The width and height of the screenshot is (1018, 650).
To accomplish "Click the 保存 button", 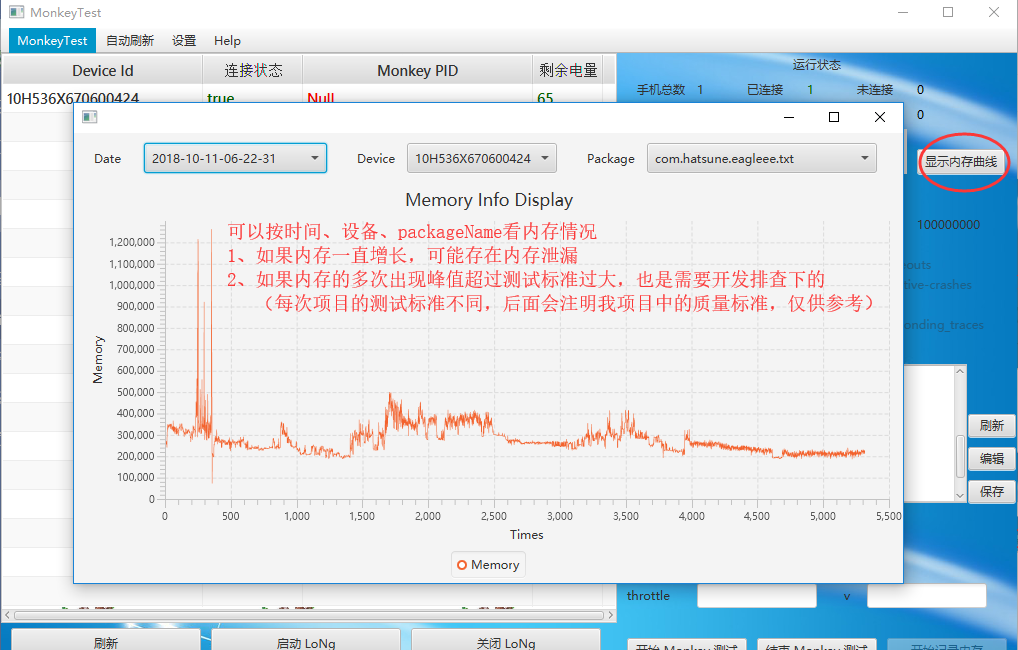I will (x=991, y=492).
